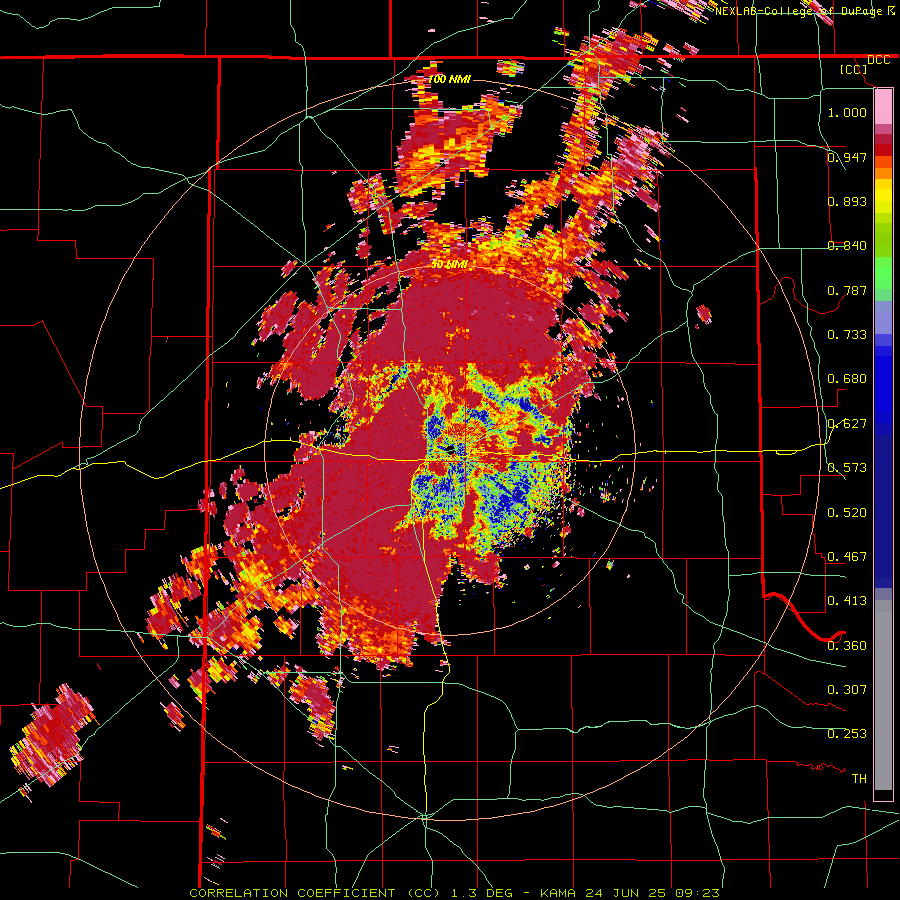The width and height of the screenshot is (900, 900).
Task: Select the 1.000 value on the scale
Action: click(x=847, y=112)
